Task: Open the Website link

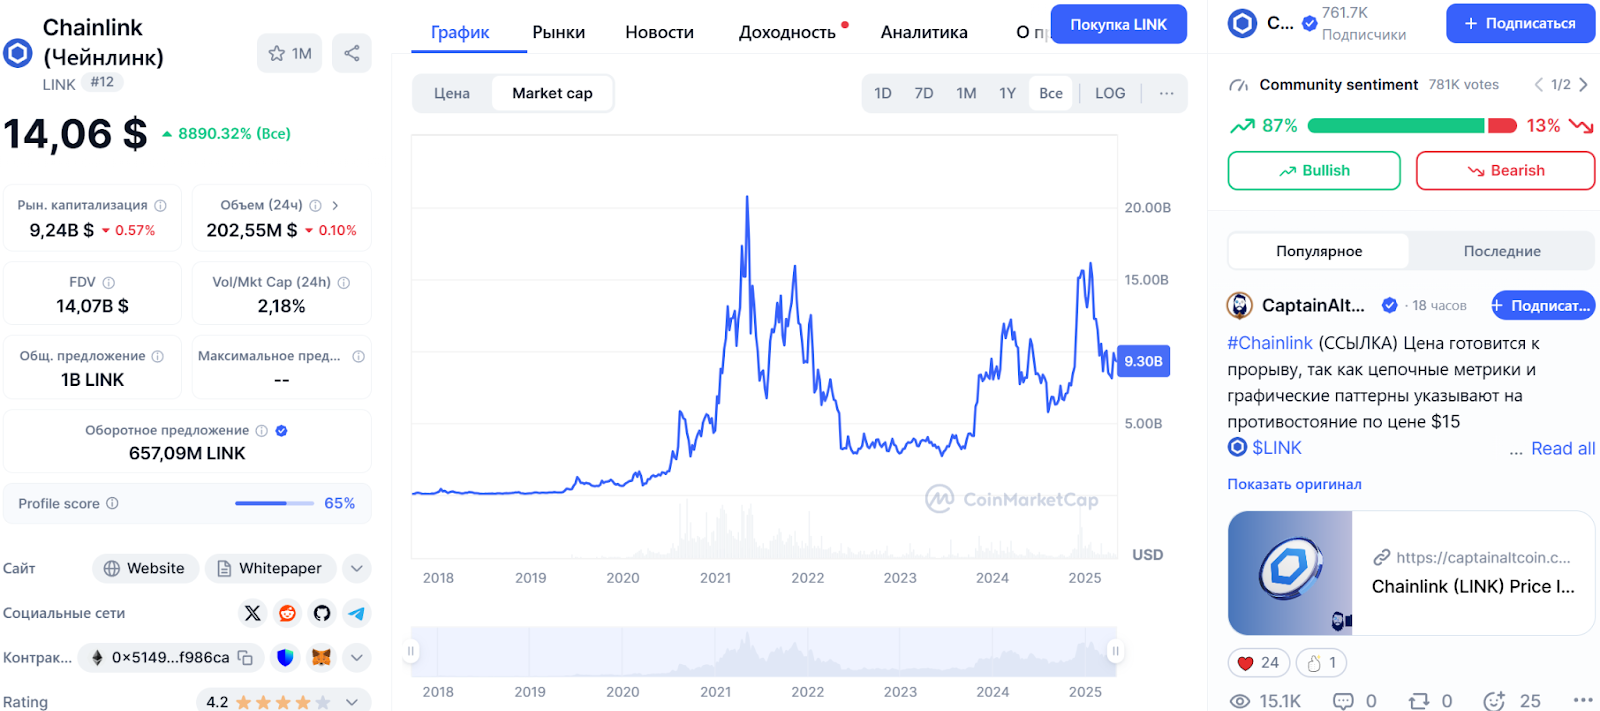Action: [x=145, y=568]
